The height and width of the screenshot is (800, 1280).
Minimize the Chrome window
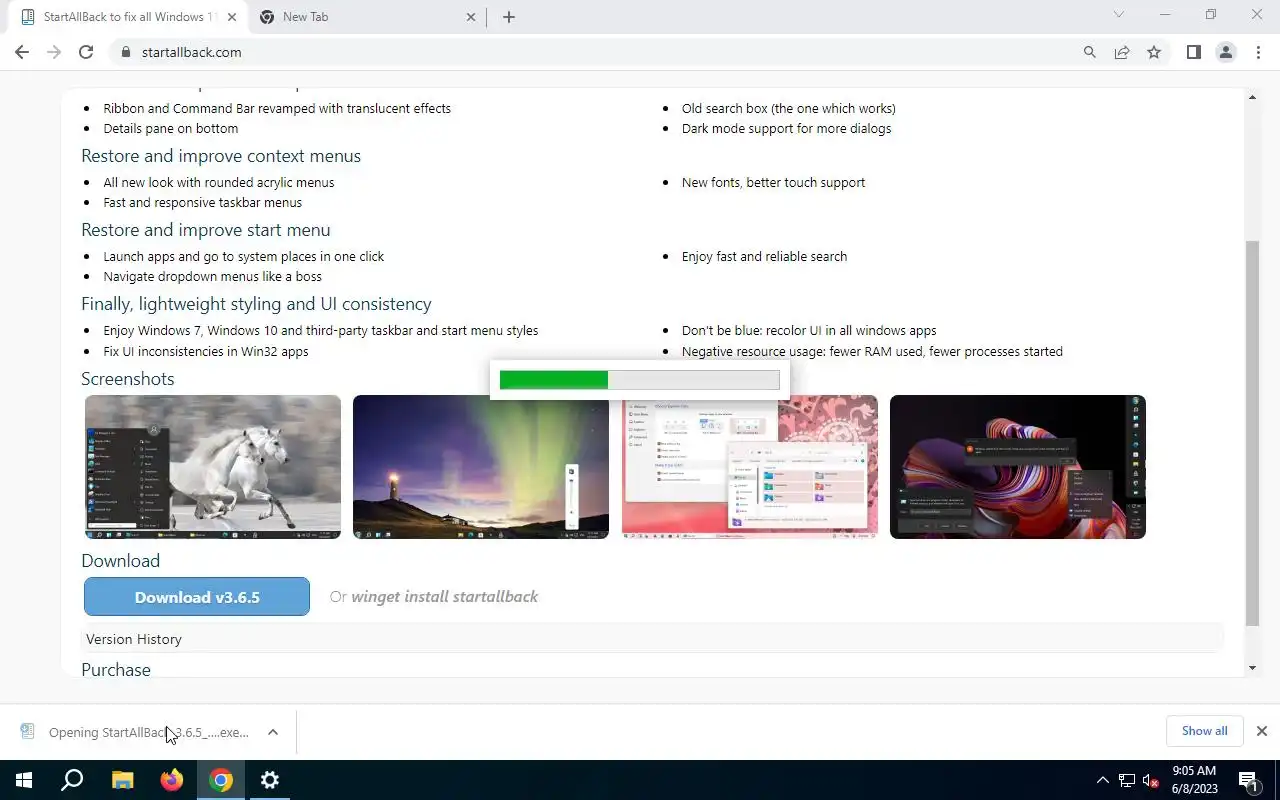click(1165, 15)
